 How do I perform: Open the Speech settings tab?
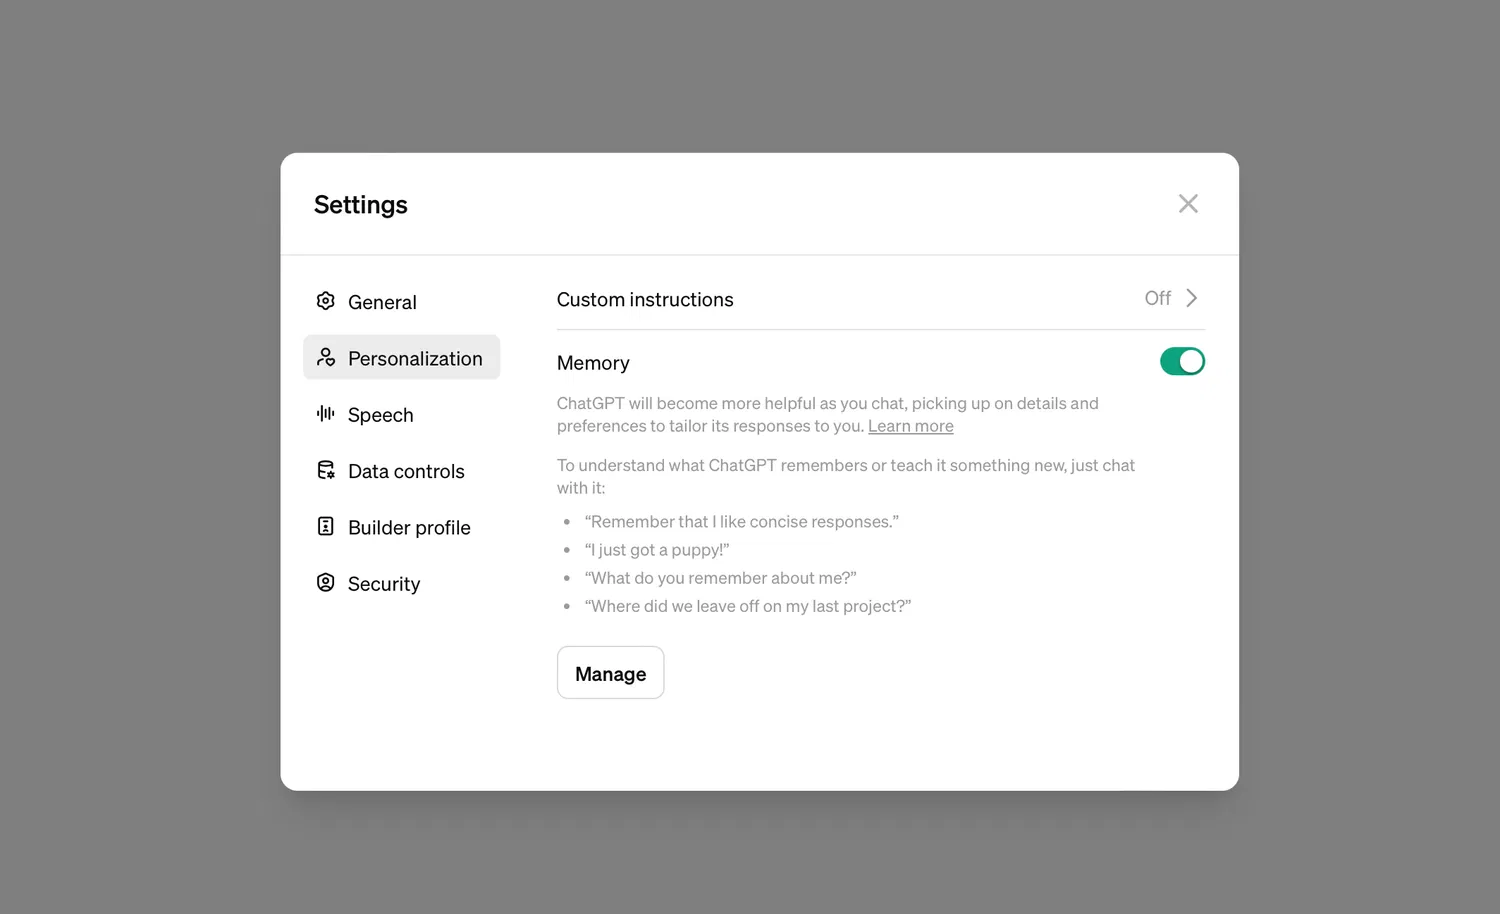pyautogui.click(x=380, y=415)
